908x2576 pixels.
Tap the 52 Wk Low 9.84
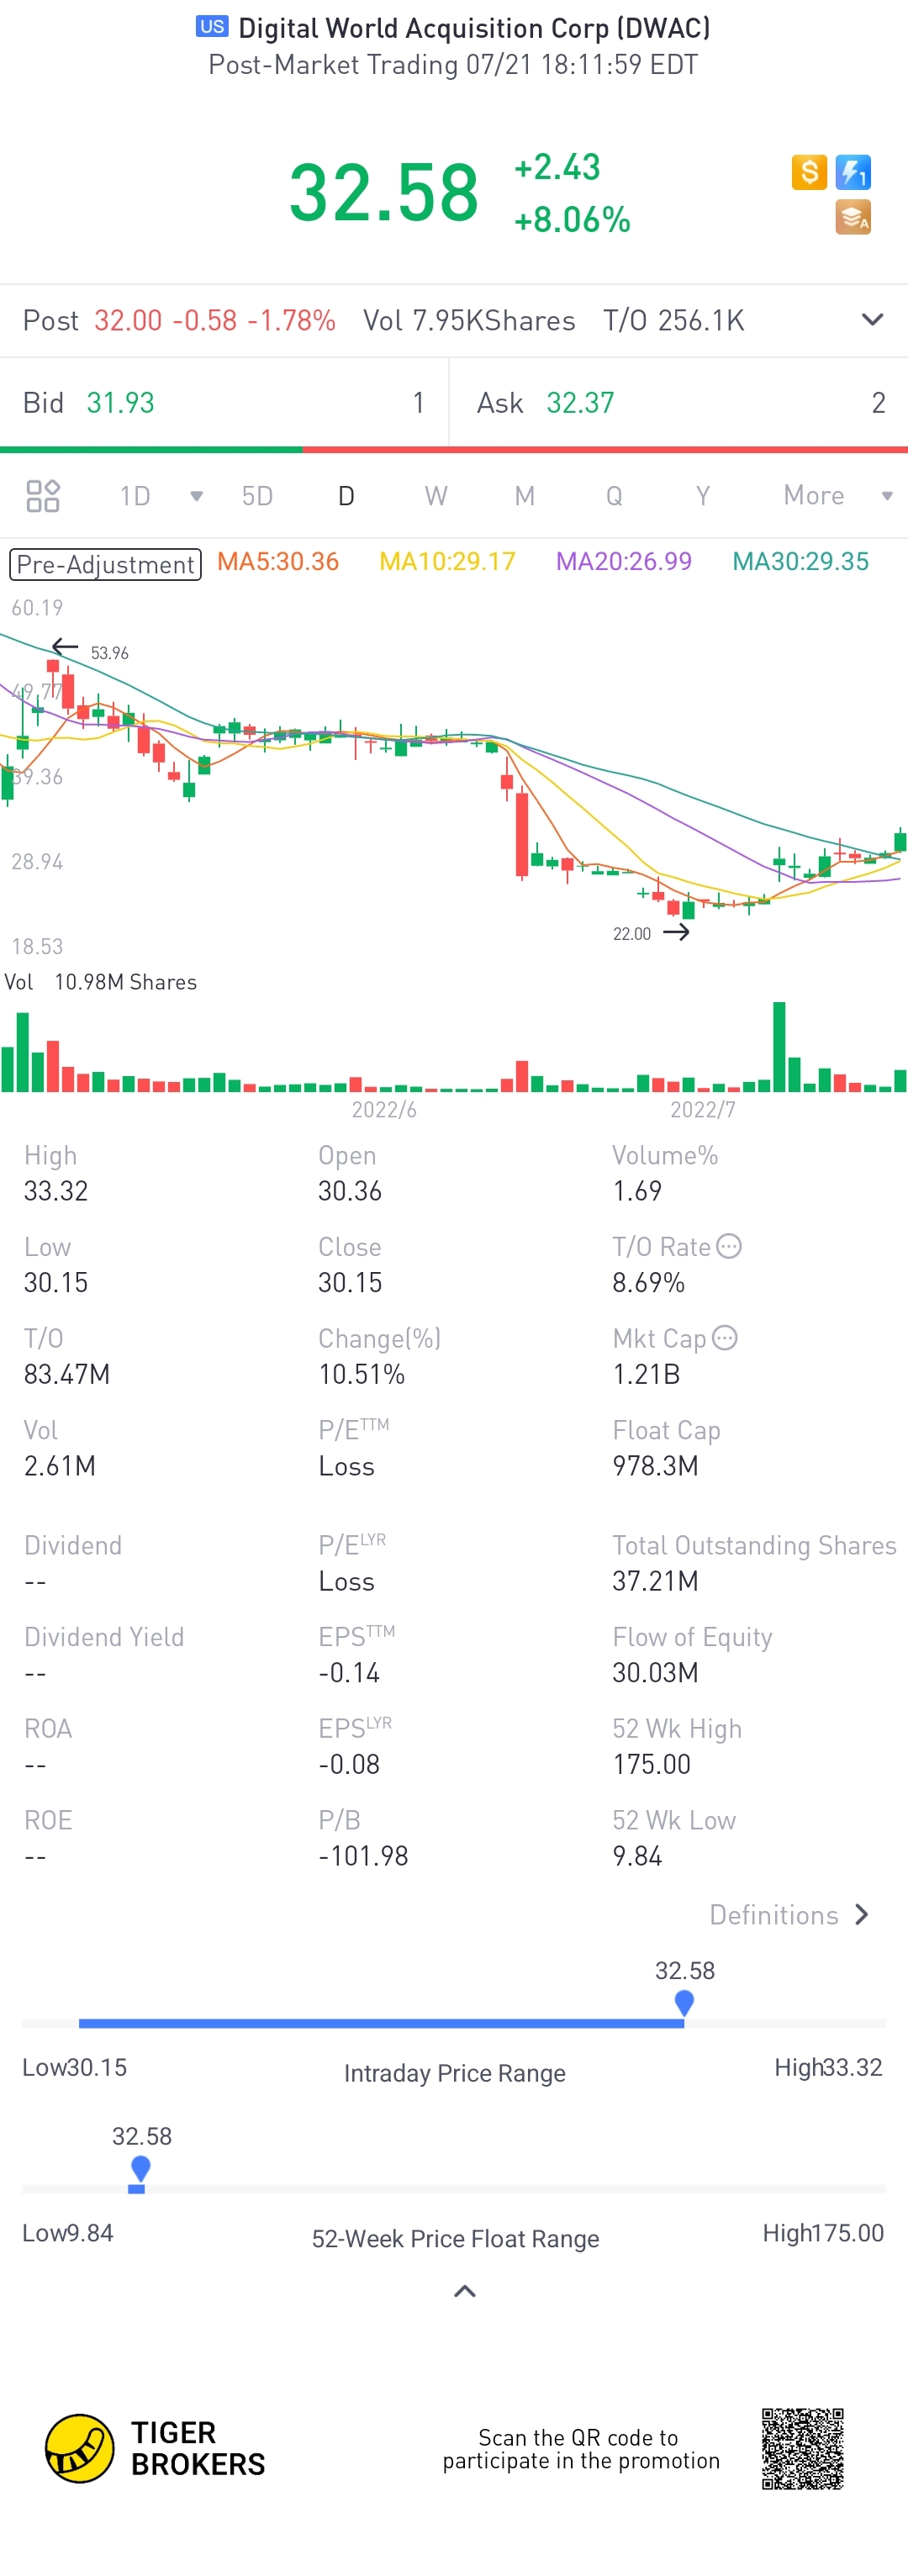pyautogui.click(x=637, y=1856)
